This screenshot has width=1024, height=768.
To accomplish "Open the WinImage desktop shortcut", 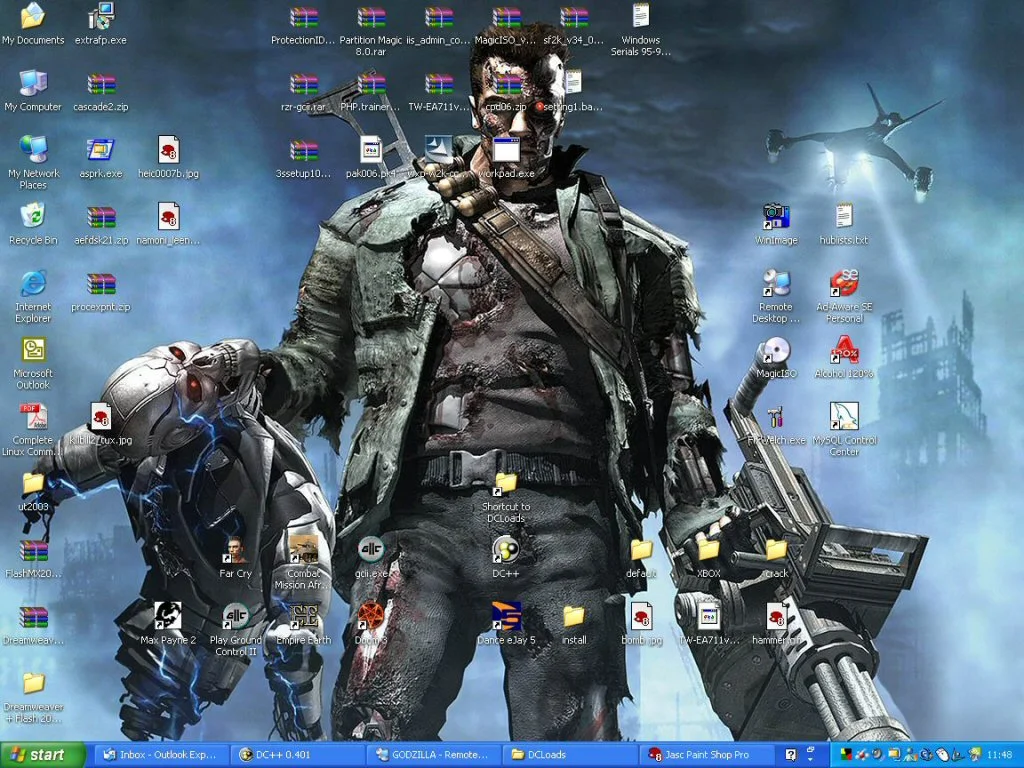I will (x=775, y=218).
